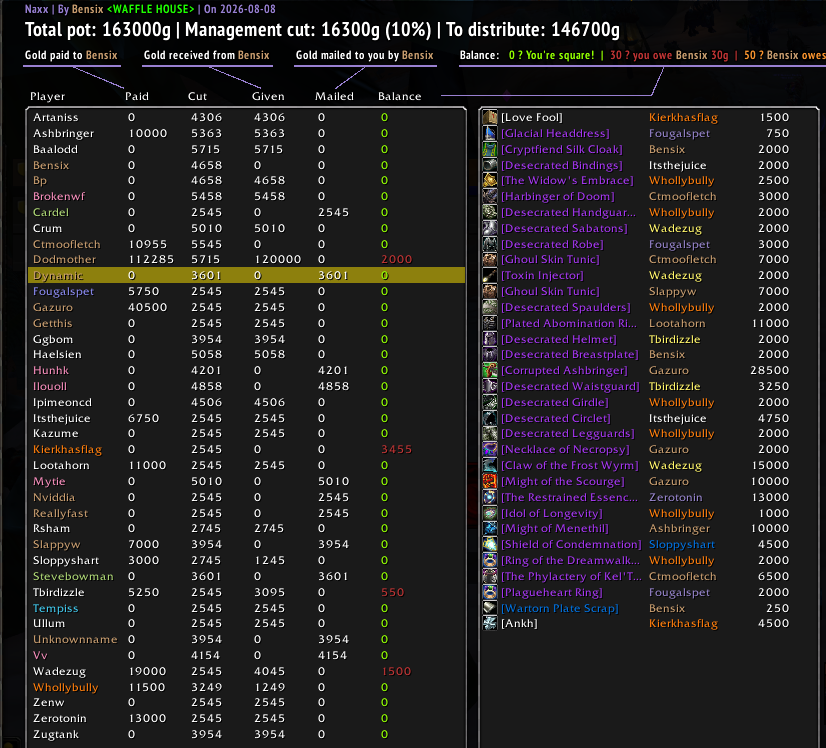Click buyer Lootahorn in the item list
The image size is (826, 748).
677,323
